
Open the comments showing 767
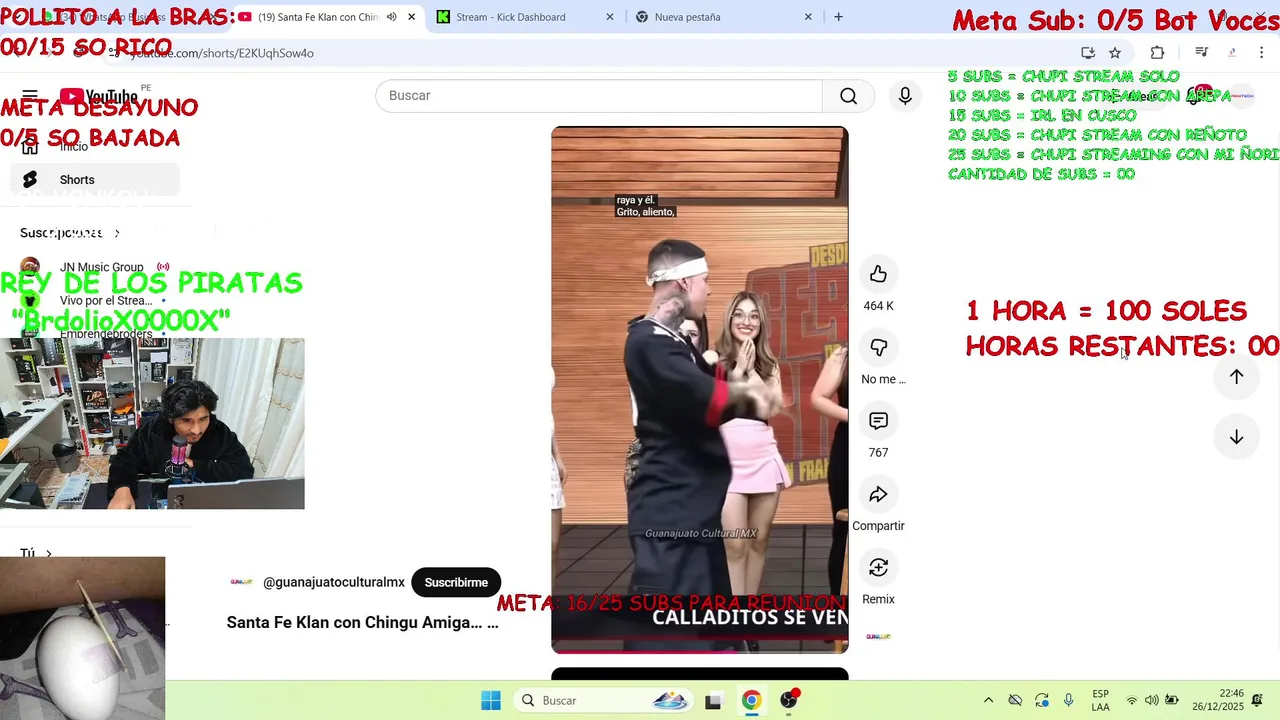coord(878,421)
